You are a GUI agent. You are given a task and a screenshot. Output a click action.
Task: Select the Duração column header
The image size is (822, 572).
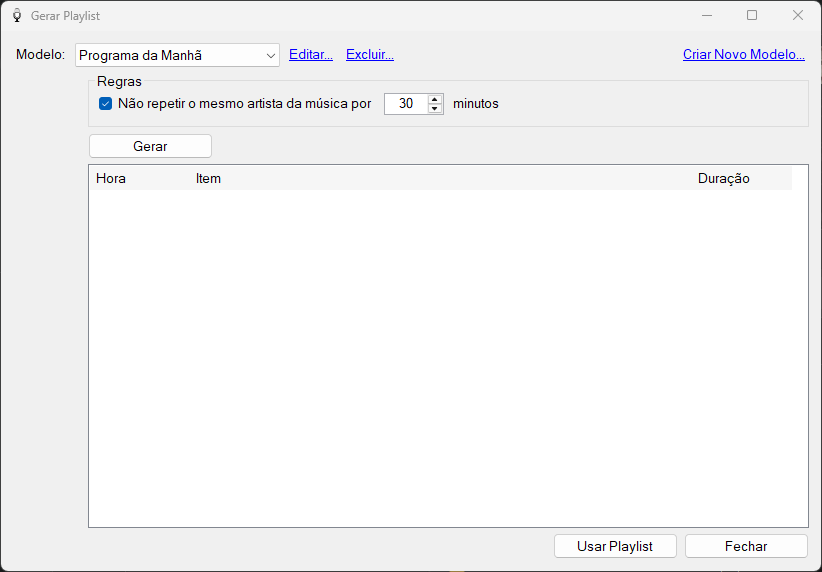tap(723, 178)
